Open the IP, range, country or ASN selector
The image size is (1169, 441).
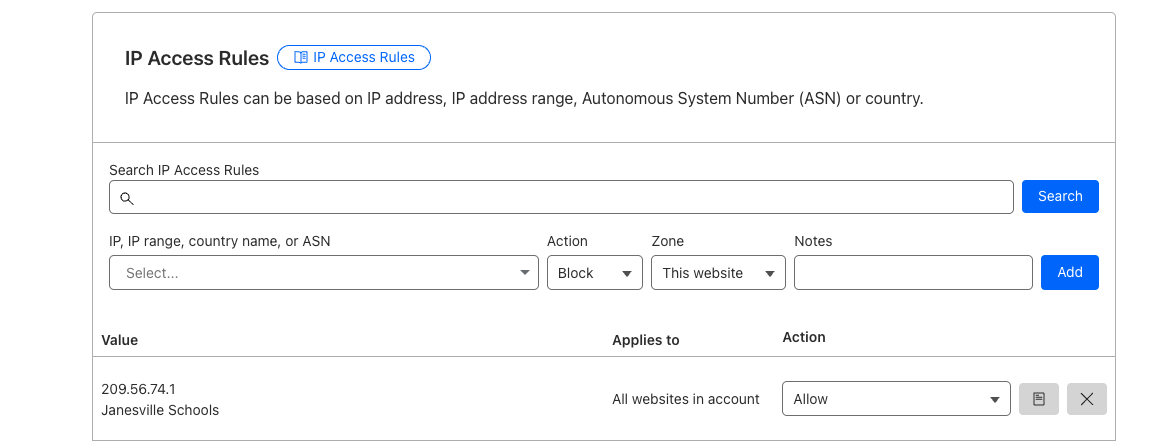pyautogui.click(x=323, y=273)
